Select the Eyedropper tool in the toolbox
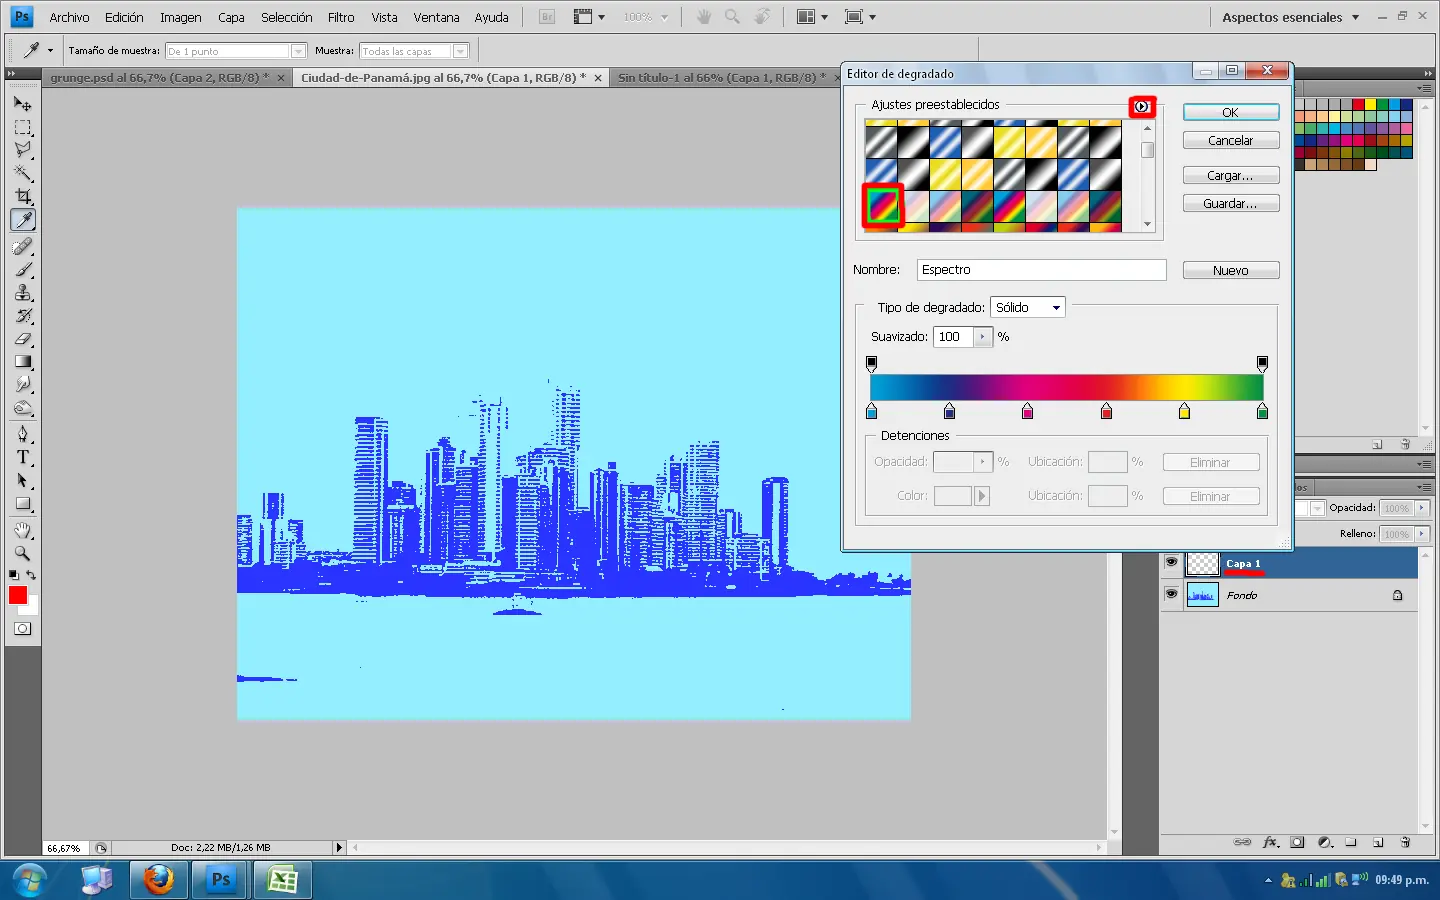The image size is (1440, 900). [x=23, y=220]
